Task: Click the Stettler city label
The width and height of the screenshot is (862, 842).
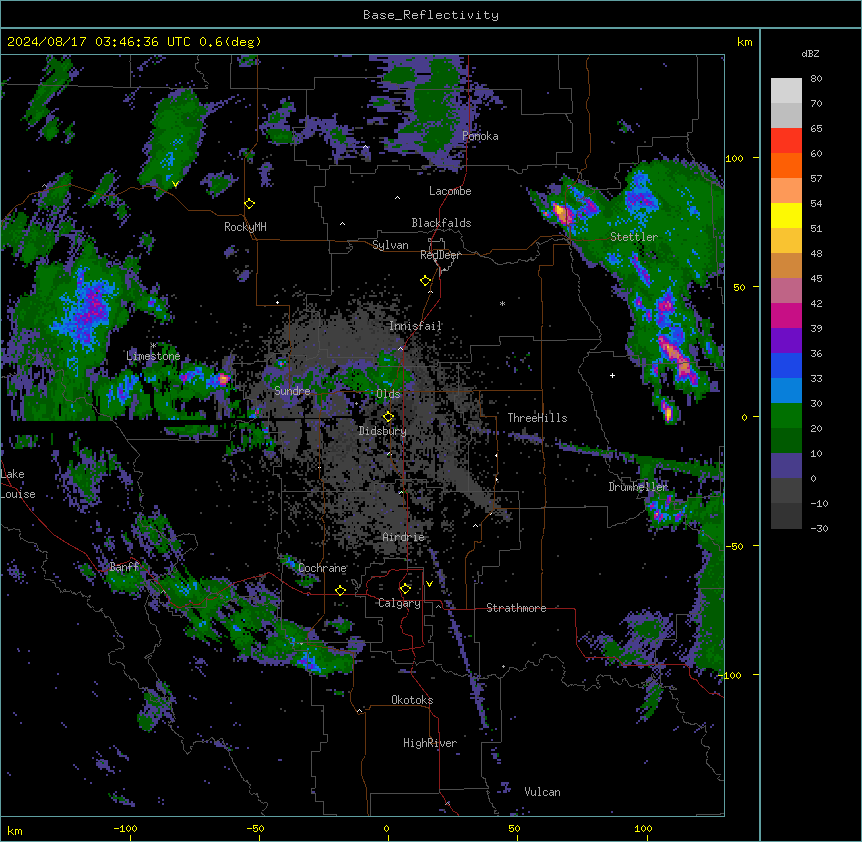Action: tap(634, 237)
